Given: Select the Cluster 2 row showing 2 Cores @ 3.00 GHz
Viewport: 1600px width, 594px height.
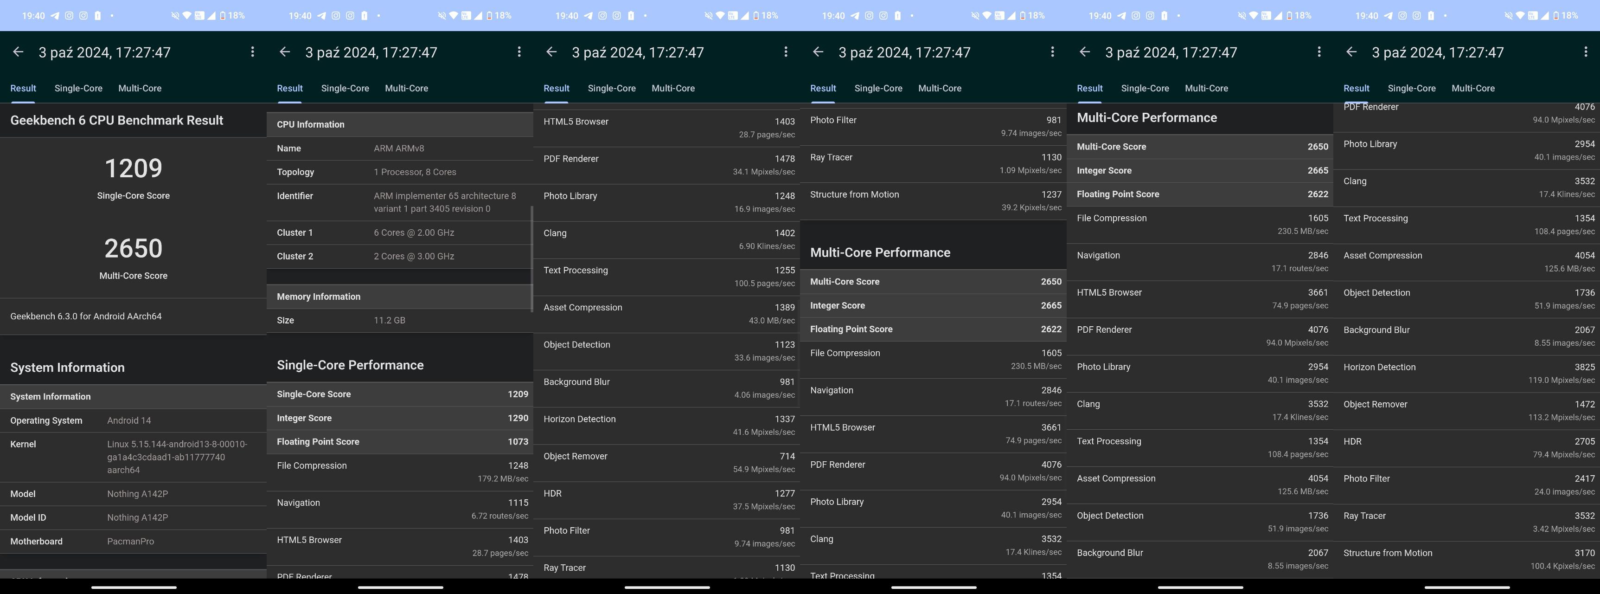Looking at the screenshot, I should click(x=400, y=257).
